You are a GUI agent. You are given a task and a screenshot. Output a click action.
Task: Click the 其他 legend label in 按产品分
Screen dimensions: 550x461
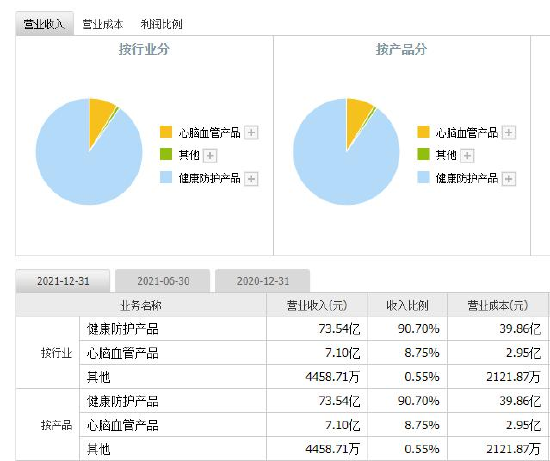446,155
